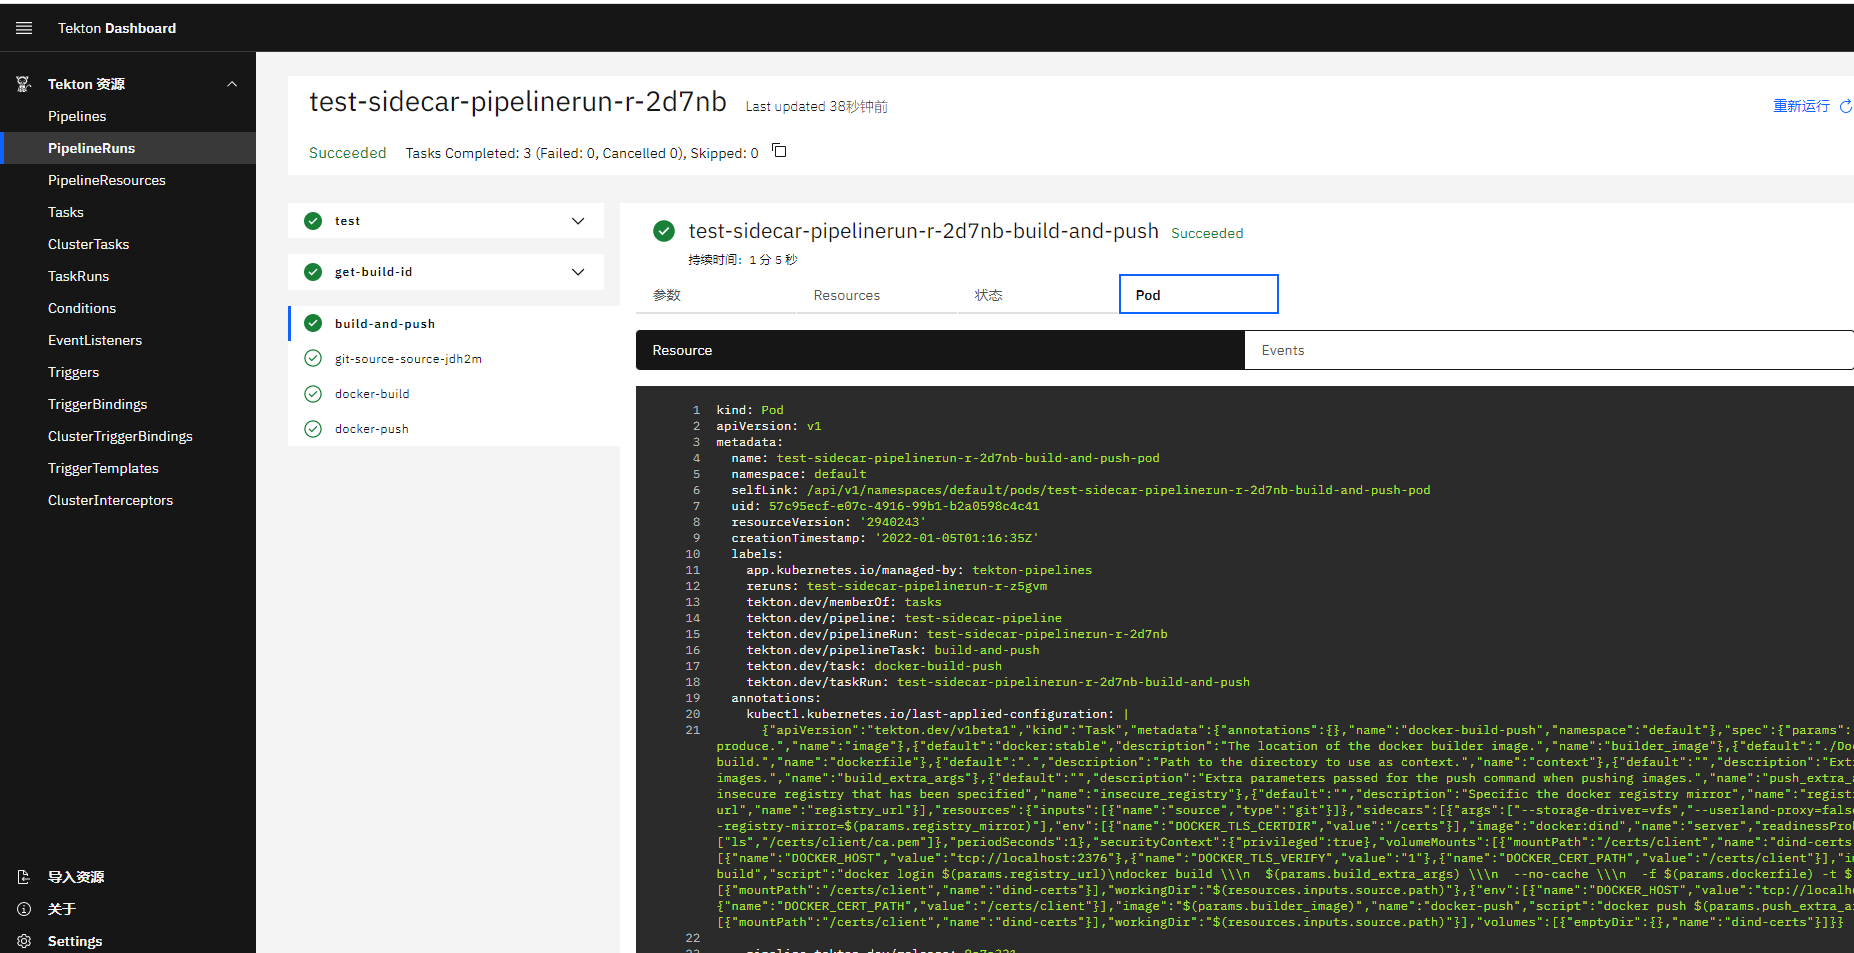Copy the pipeline run status message
The height and width of the screenshot is (953, 1854).
780,151
